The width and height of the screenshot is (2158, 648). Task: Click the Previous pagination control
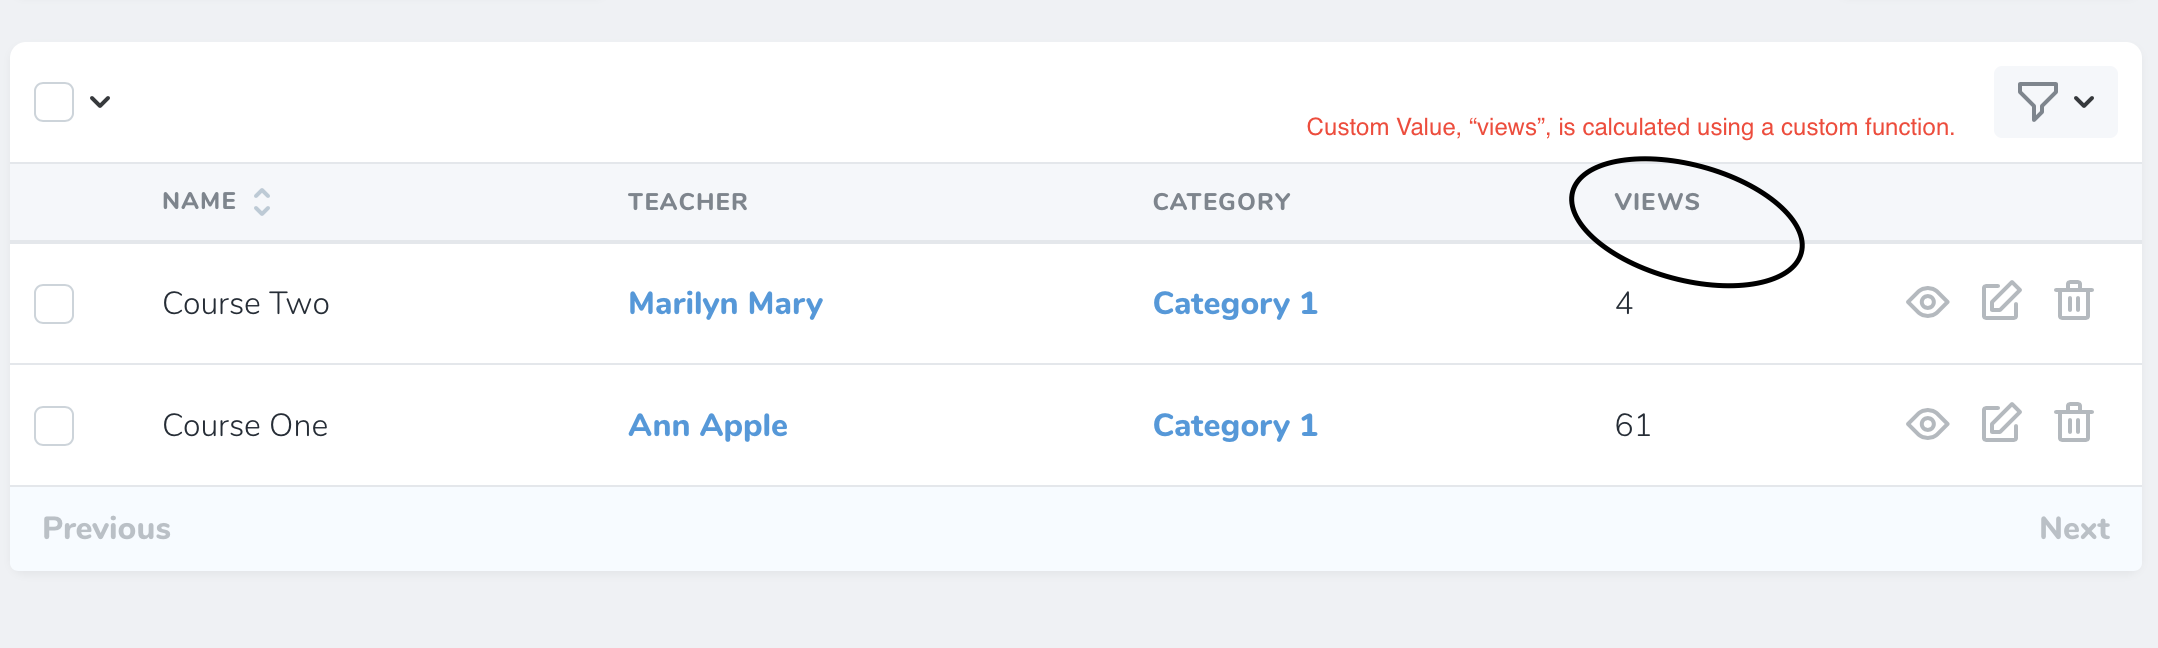[x=106, y=528]
